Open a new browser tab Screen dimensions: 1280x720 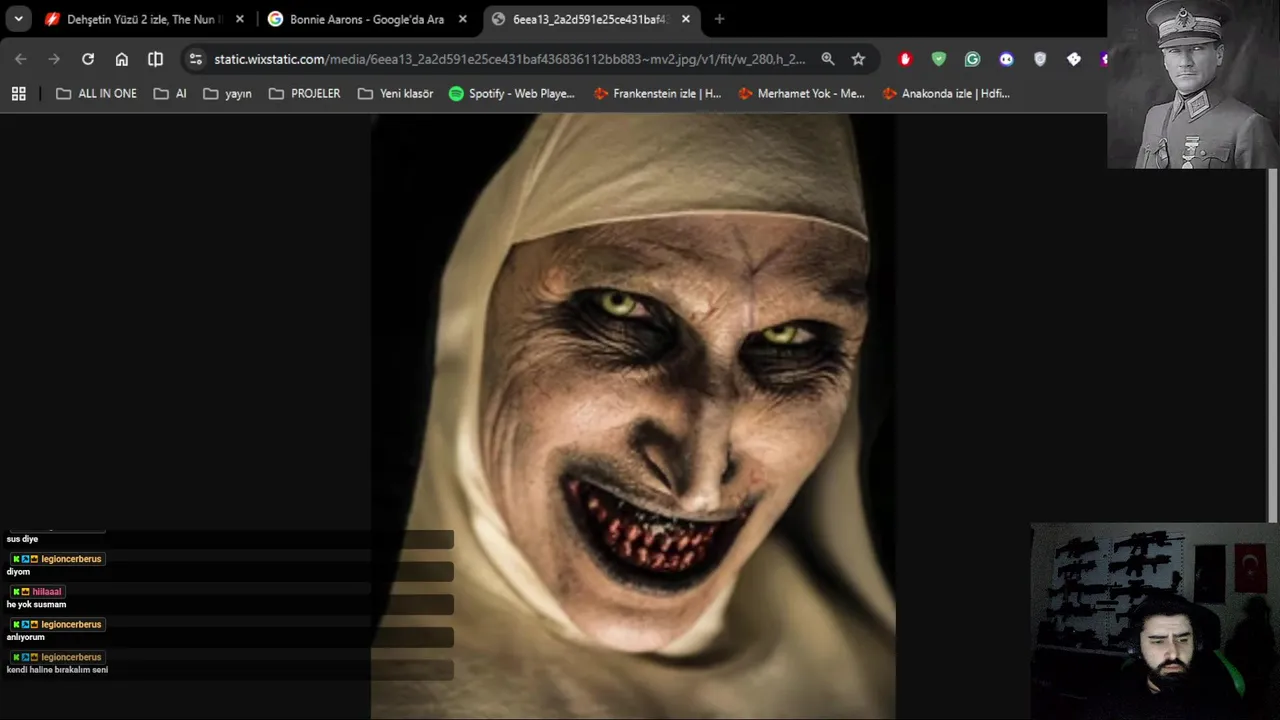pos(719,19)
